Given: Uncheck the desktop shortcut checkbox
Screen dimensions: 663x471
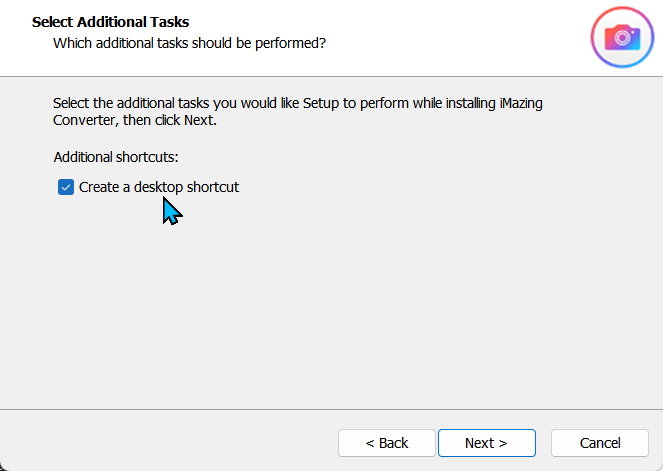Looking at the screenshot, I should pos(66,187).
